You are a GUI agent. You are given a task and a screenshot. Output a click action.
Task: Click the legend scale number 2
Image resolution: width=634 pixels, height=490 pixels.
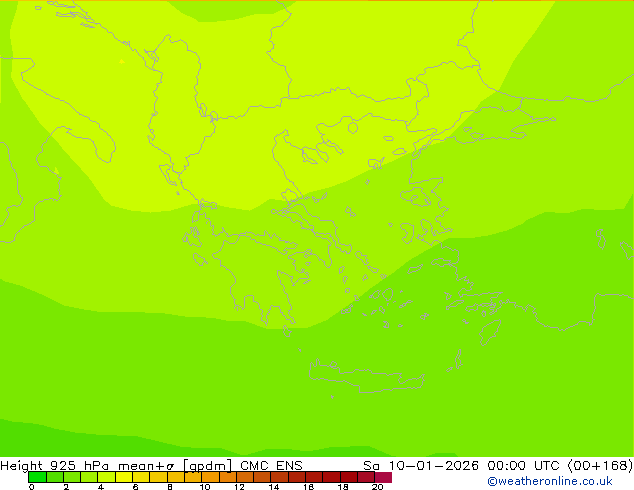[x=66, y=487]
